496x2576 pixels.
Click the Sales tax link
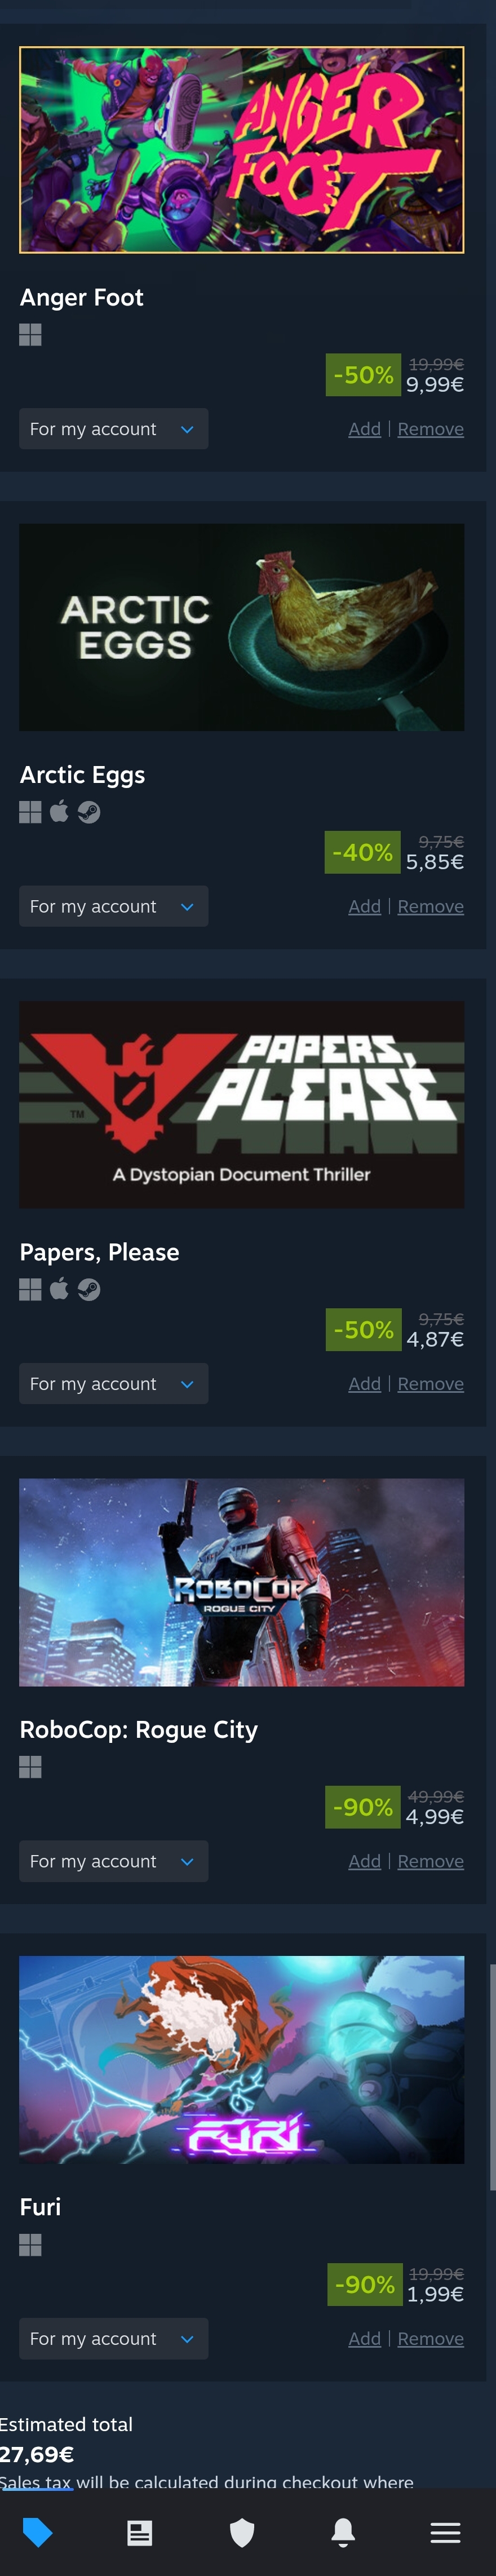[x=35, y=2482]
